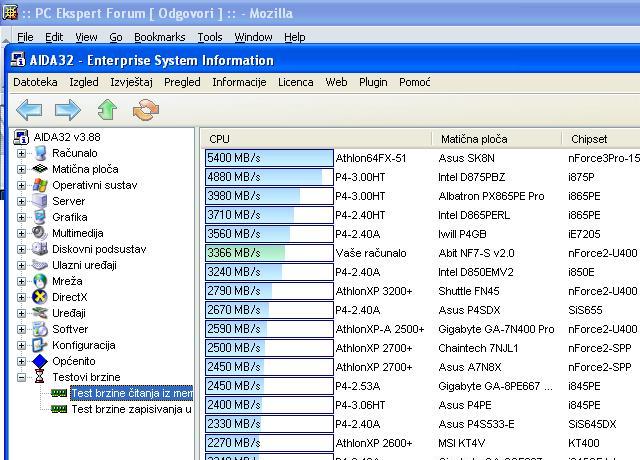Expand the Računalo tree node
Image resolution: width=640 pixels, height=460 pixels.
(x=22, y=153)
